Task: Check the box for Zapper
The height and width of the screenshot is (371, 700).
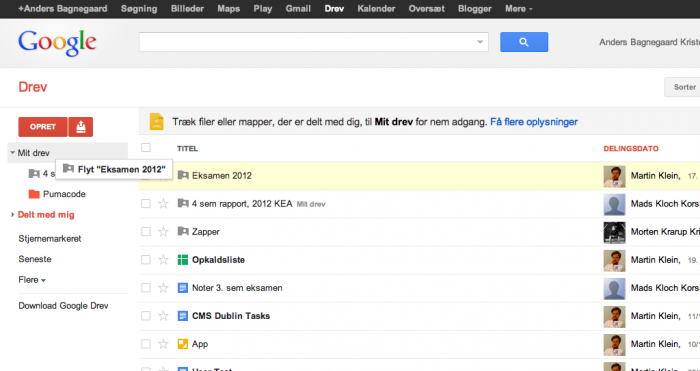Action: [146, 232]
